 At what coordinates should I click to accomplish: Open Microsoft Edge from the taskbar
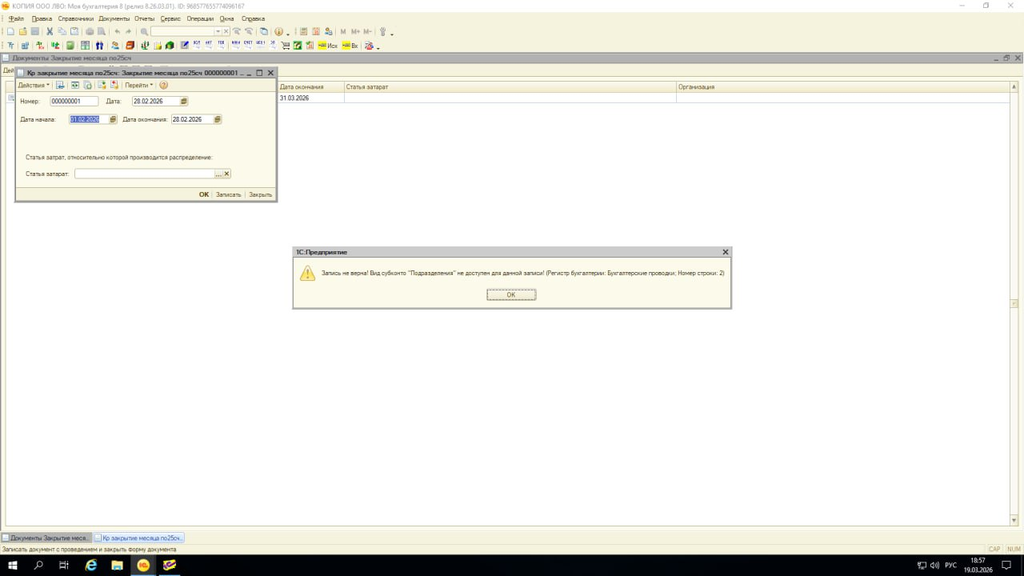pyautogui.click(x=91, y=565)
